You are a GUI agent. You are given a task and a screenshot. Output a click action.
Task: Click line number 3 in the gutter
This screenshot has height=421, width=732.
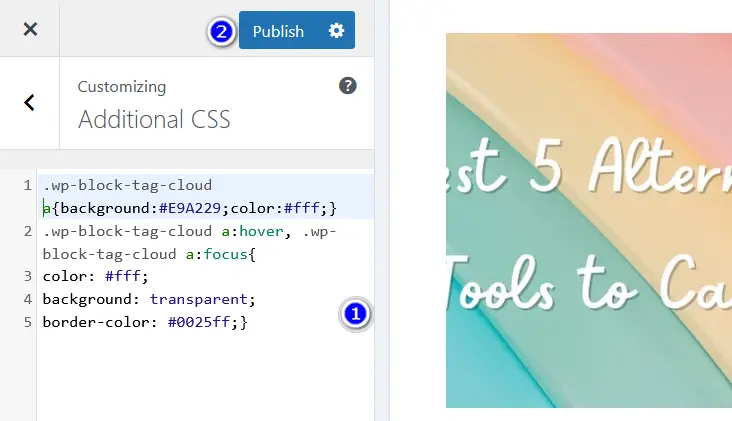(27, 277)
